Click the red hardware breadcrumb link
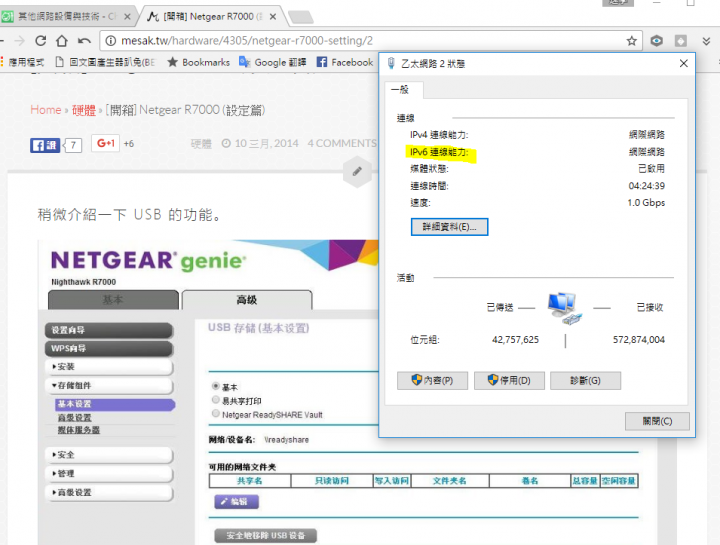This screenshot has height=545, width=720. click(84, 110)
